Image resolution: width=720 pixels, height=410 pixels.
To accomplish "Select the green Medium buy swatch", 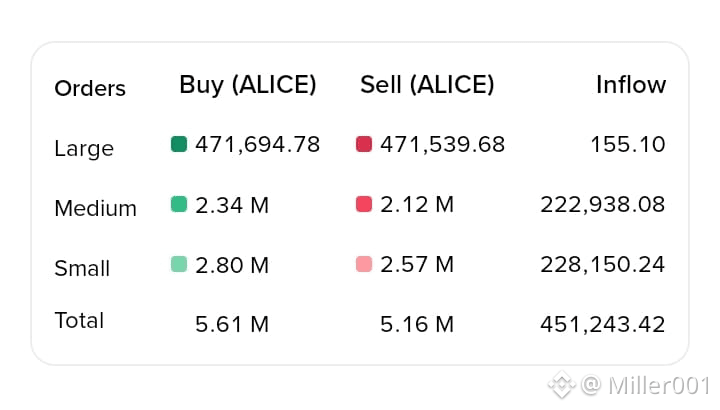I will [179, 204].
